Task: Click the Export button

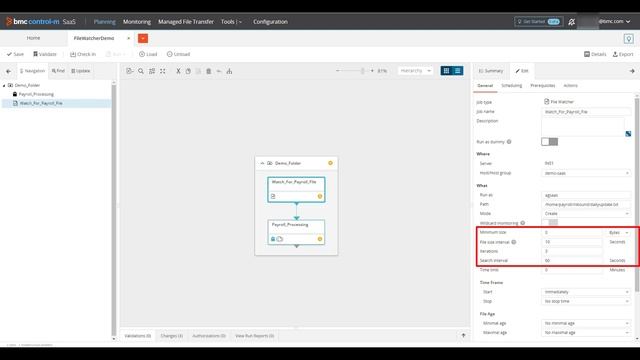Action: coord(623,54)
